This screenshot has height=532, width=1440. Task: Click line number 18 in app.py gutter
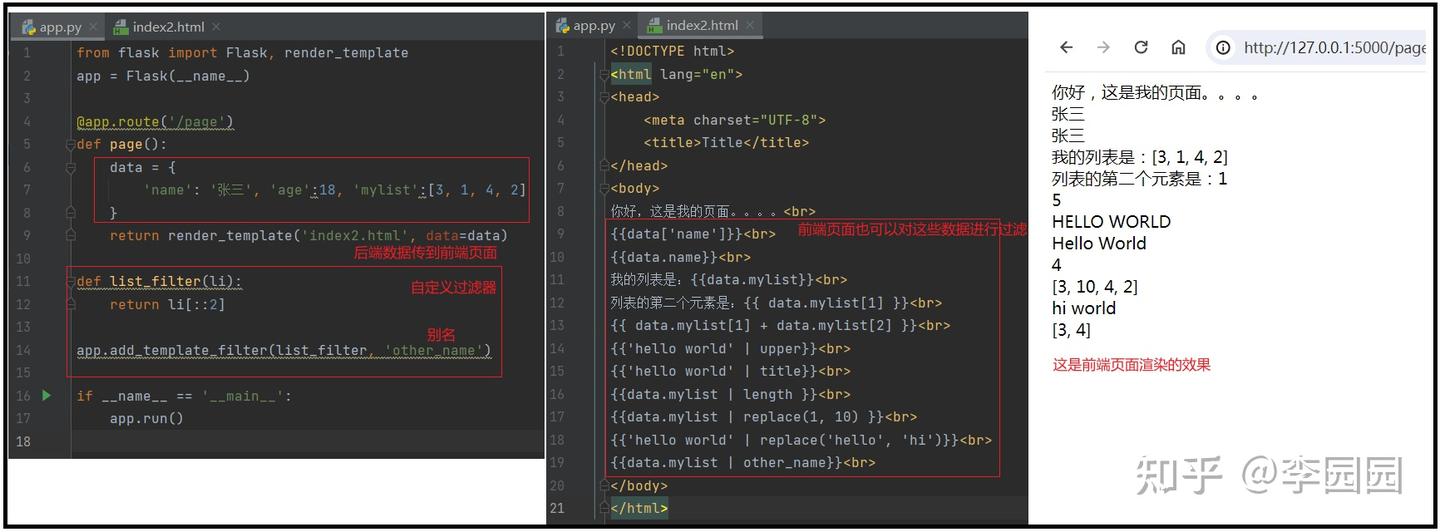pos(24,442)
